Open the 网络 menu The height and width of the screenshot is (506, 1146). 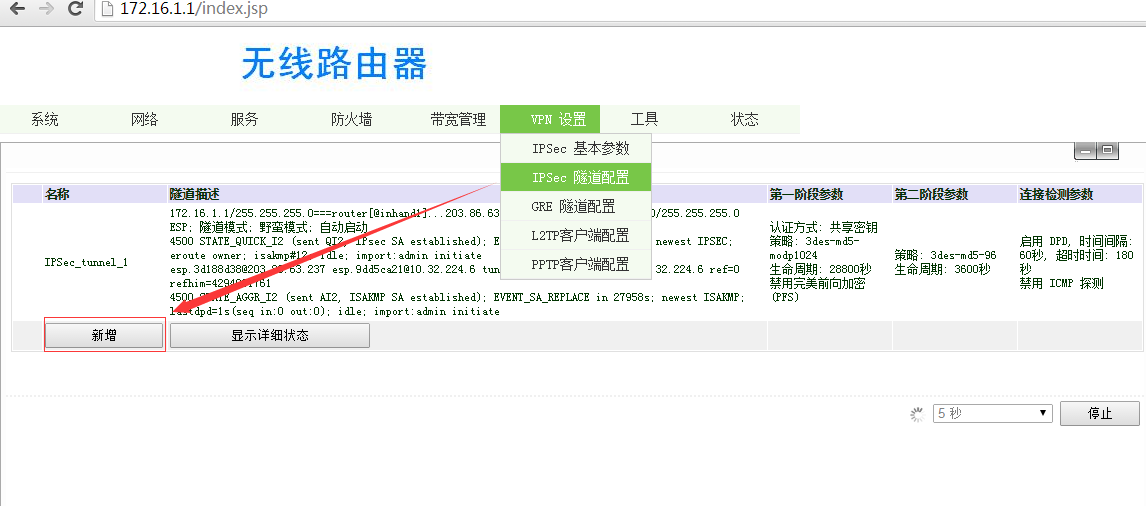(x=145, y=119)
